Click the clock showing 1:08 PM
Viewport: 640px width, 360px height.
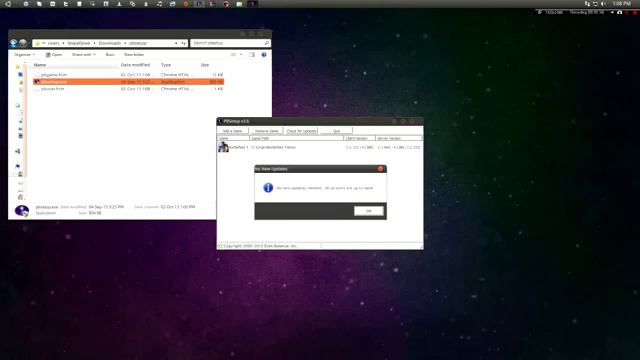click(621, 4)
